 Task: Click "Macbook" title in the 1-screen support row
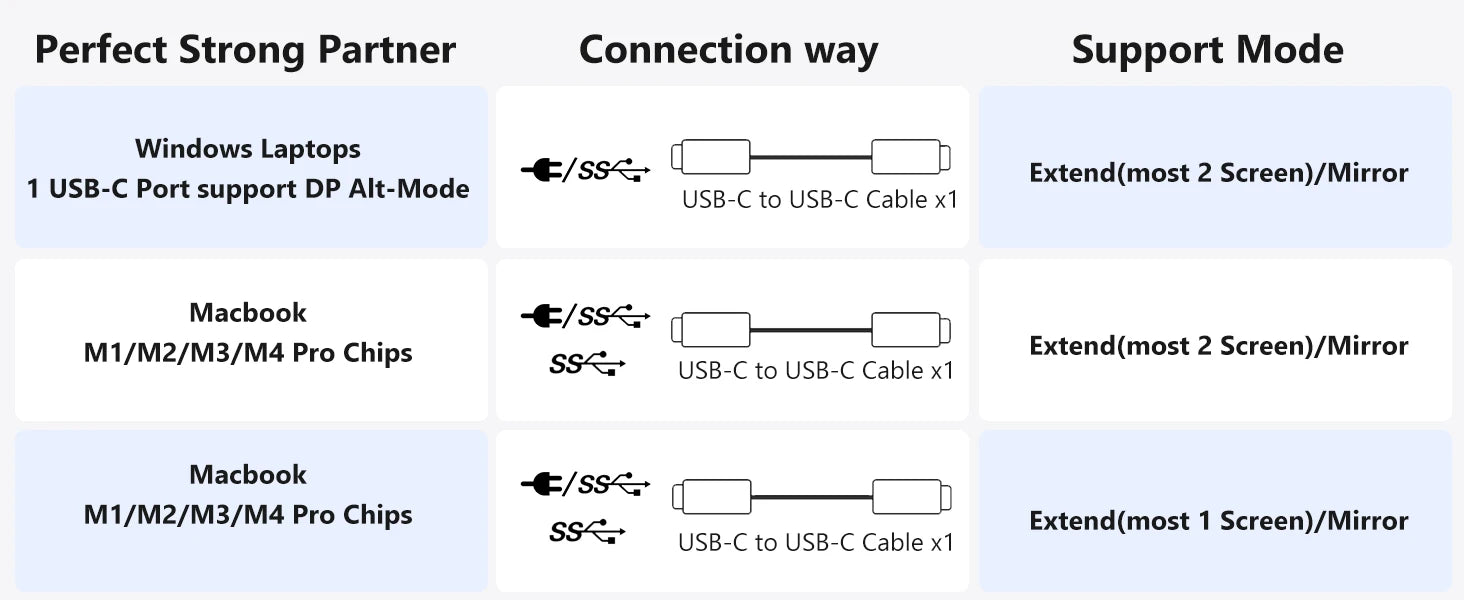(x=248, y=474)
